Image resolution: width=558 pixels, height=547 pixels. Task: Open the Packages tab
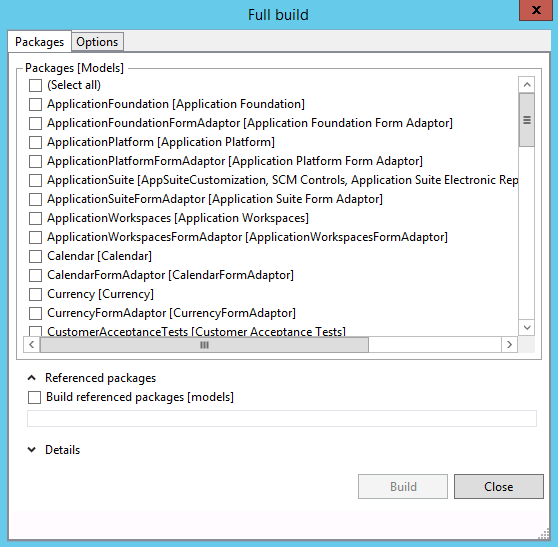click(40, 42)
